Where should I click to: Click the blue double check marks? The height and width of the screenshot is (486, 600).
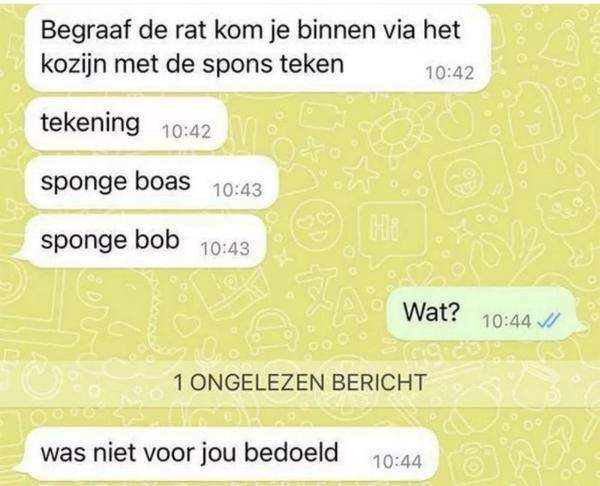pyautogui.click(x=549, y=320)
